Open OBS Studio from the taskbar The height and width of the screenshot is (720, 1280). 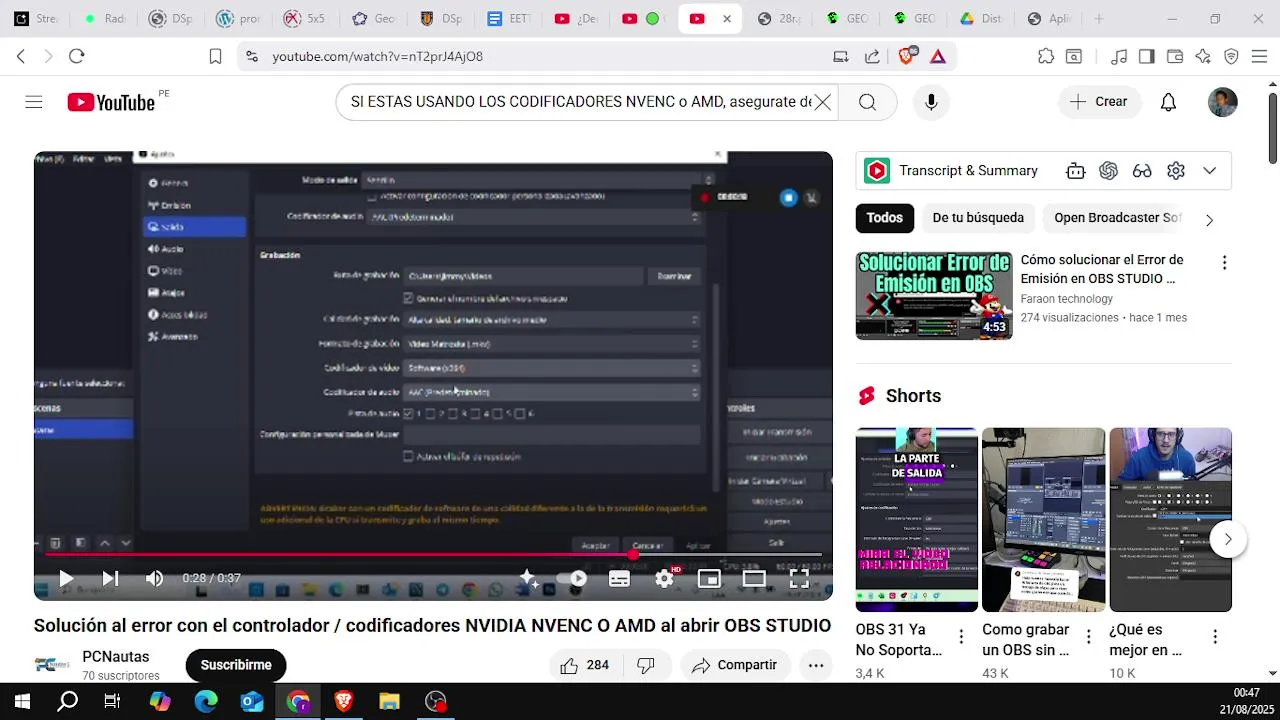click(x=435, y=702)
